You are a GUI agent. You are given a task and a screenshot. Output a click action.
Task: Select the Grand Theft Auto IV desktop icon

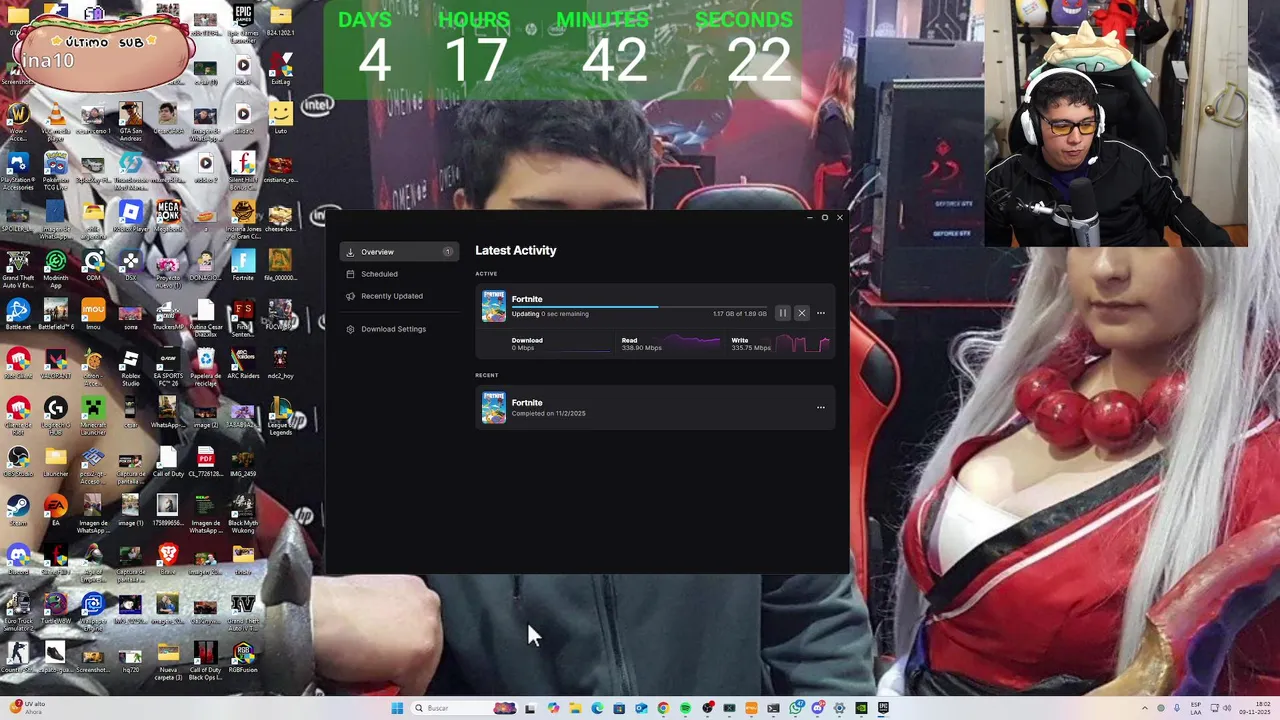point(243,610)
